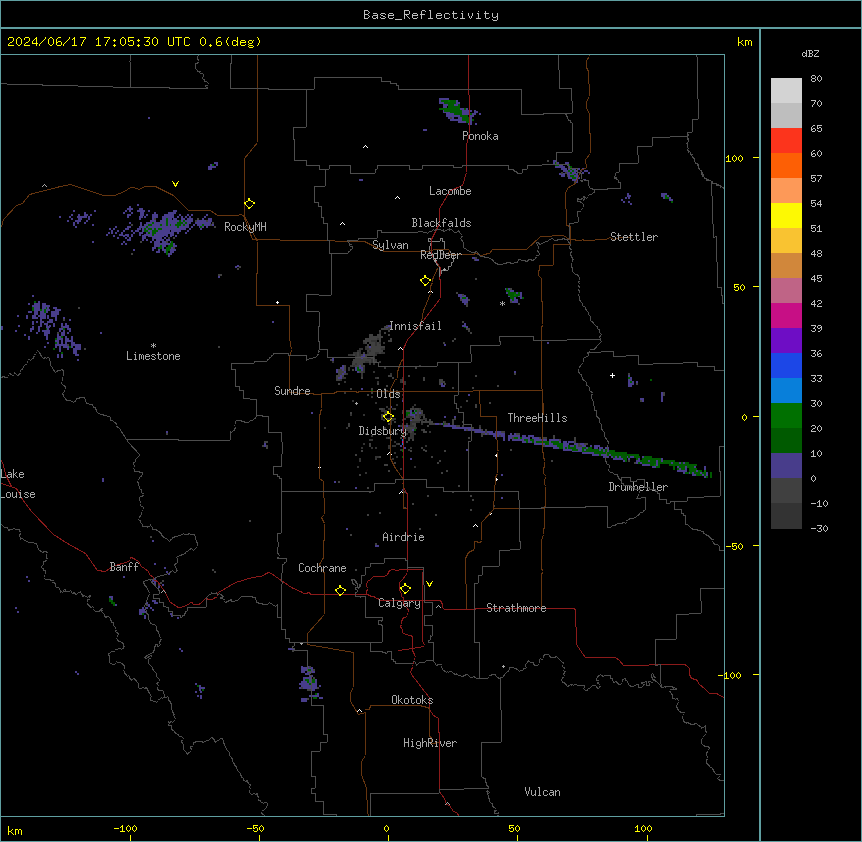Click the Ponoka city label
The height and width of the screenshot is (842, 862).
tap(480, 136)
